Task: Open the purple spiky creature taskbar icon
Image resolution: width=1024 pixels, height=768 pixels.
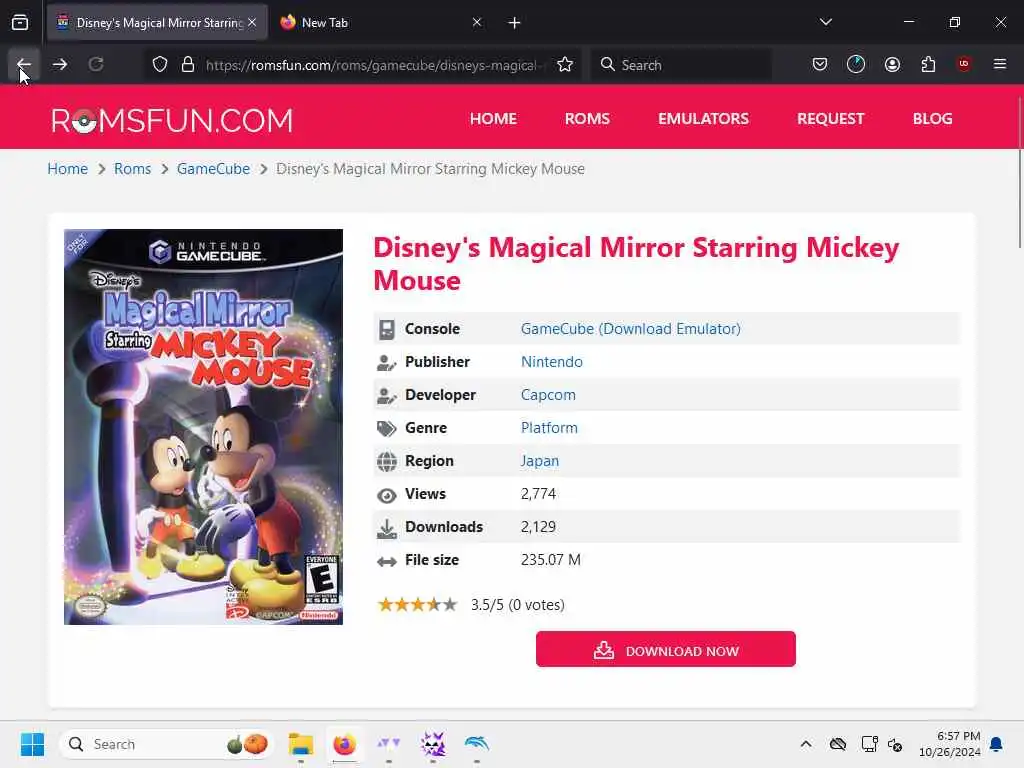Action: 432,744
